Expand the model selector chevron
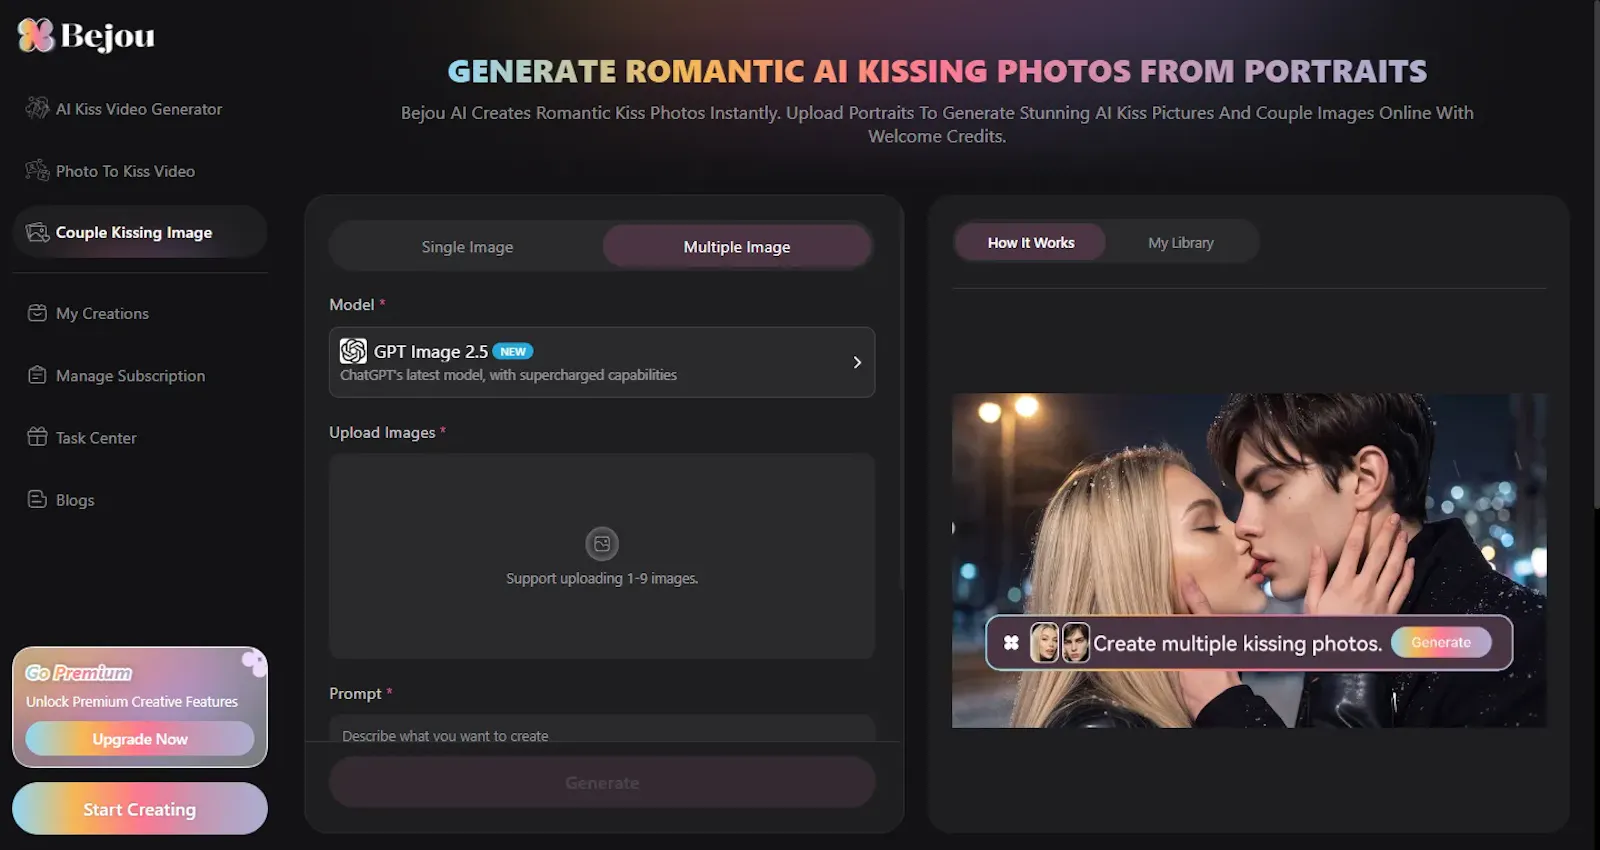This screenshot has width=1600, height=850. 857,362
